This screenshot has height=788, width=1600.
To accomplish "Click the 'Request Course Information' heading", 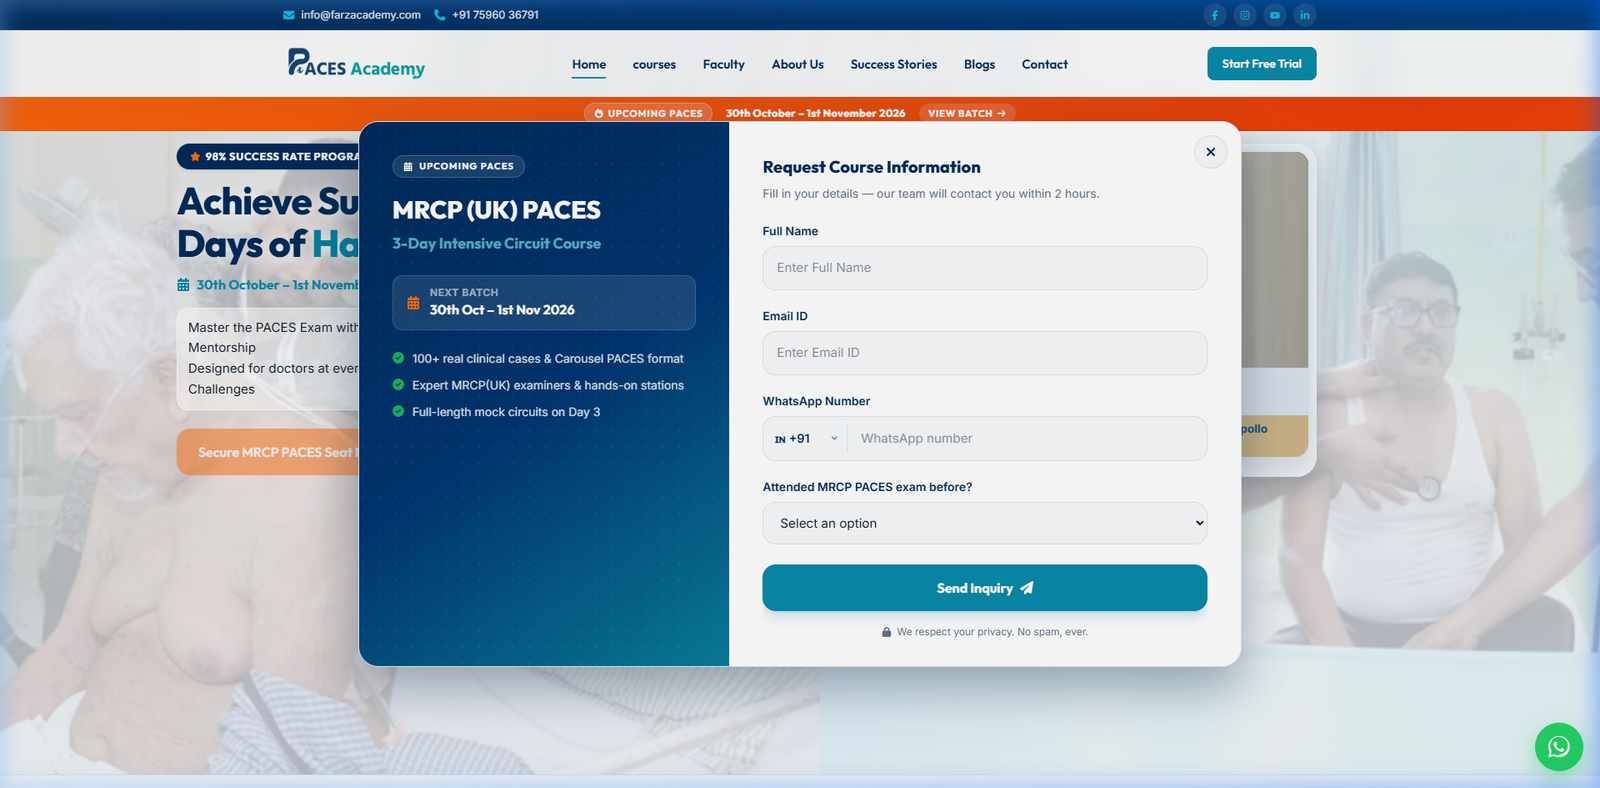I will 872,167.
